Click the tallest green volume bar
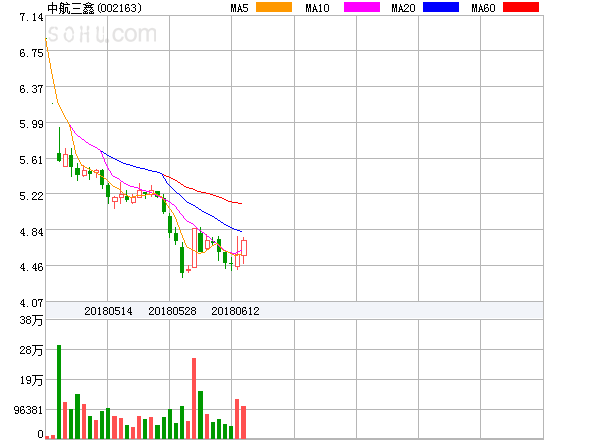 click(59, 392)
